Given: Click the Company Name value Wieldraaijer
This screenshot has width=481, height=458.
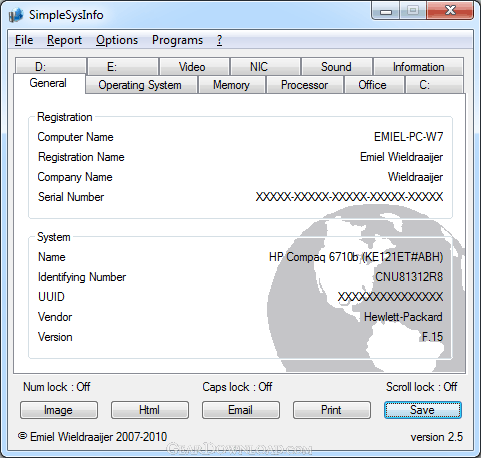Looking at the screenshot, I should (x=415, y=177).
